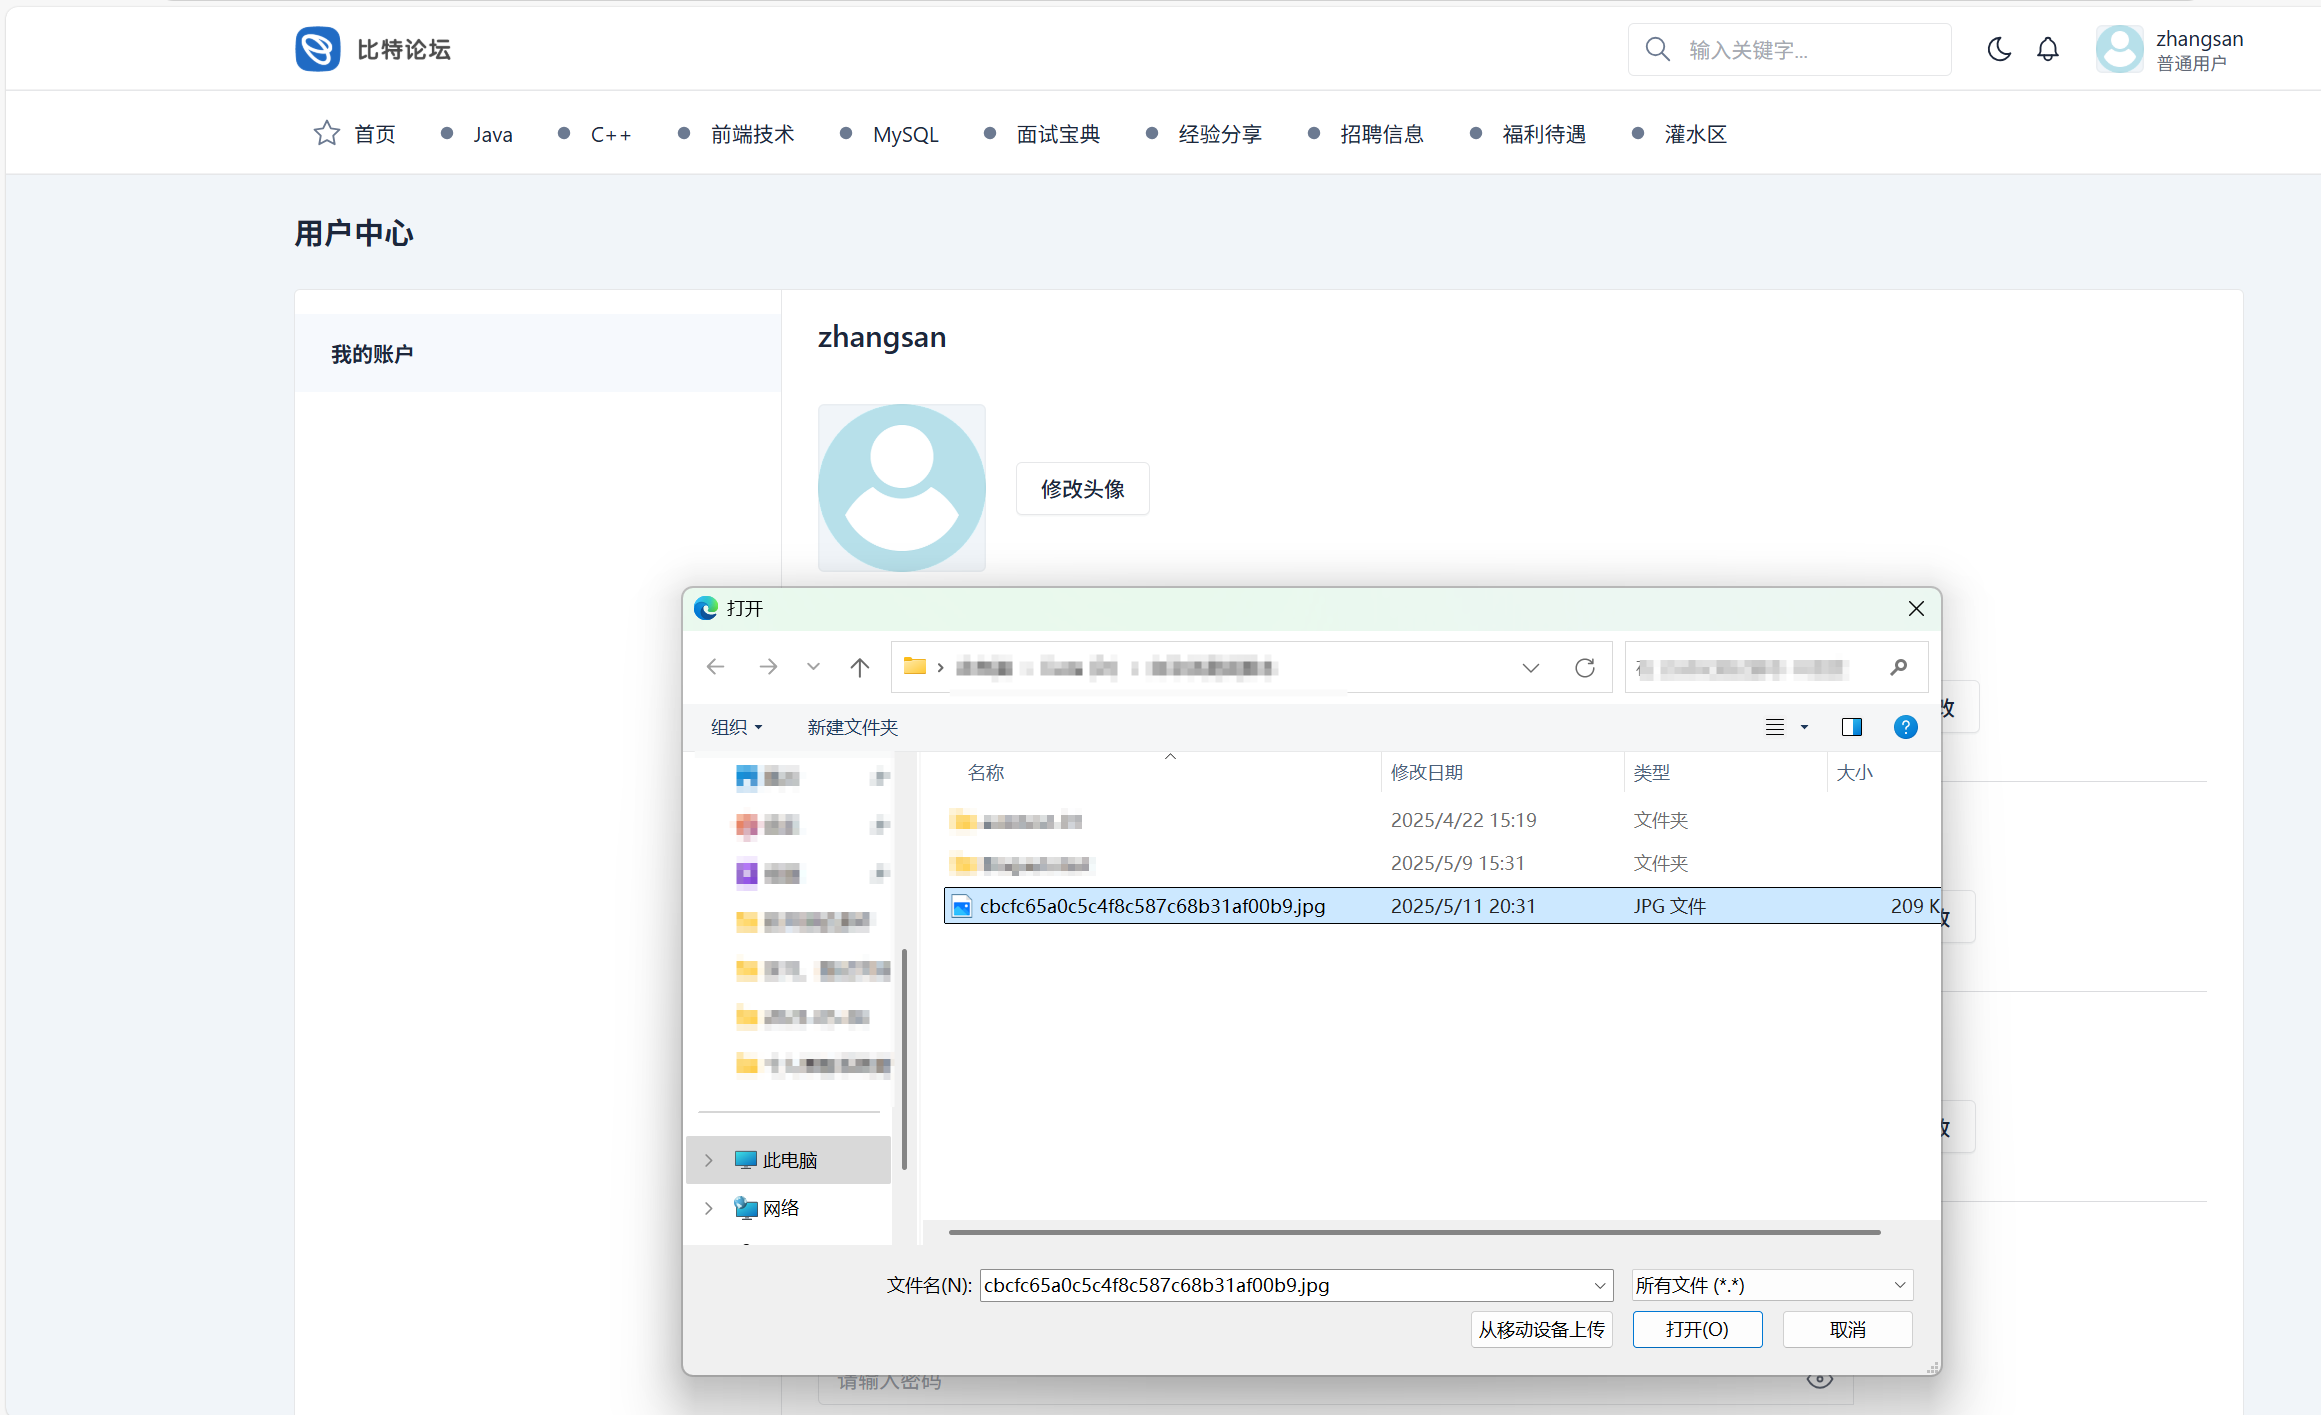The height and width of the screenshot is (1415, 2321).
Task: Open notifications bell icon
Action: coord(2047,49)
